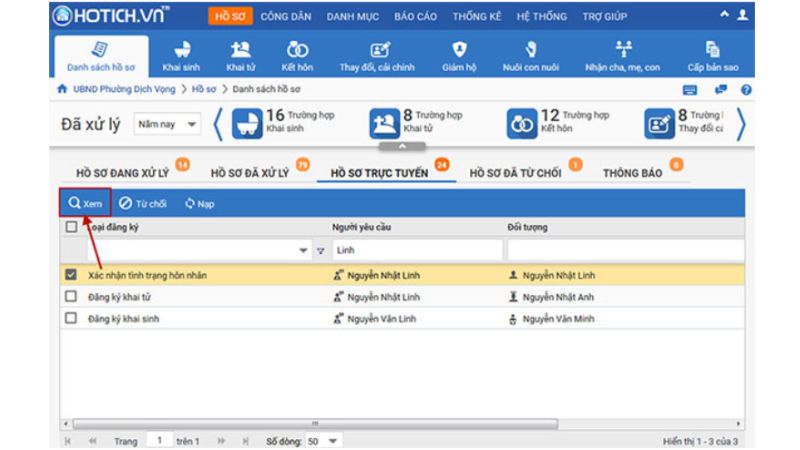Click the scrollbar left arrow

pyautogui.click(x=65, y=423)
